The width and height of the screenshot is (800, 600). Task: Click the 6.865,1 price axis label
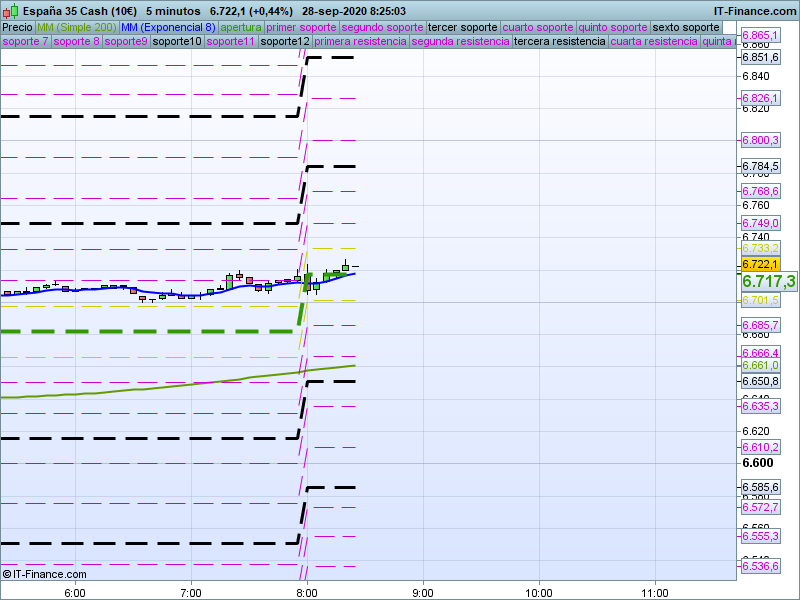pos(760,35)
